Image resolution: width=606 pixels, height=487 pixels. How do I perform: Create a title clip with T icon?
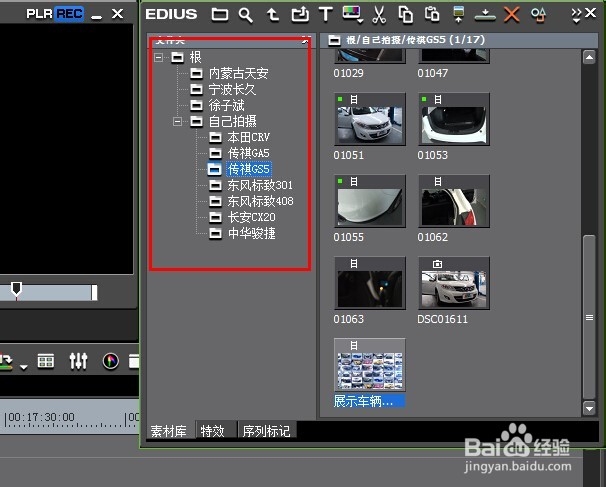click(x=326, y=14)
